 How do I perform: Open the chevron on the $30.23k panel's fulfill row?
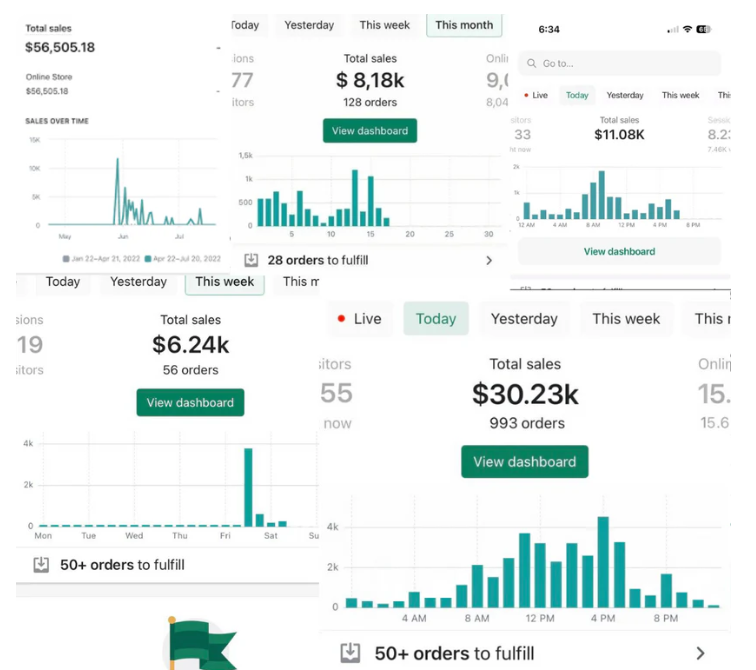click(x=701, y=654)
